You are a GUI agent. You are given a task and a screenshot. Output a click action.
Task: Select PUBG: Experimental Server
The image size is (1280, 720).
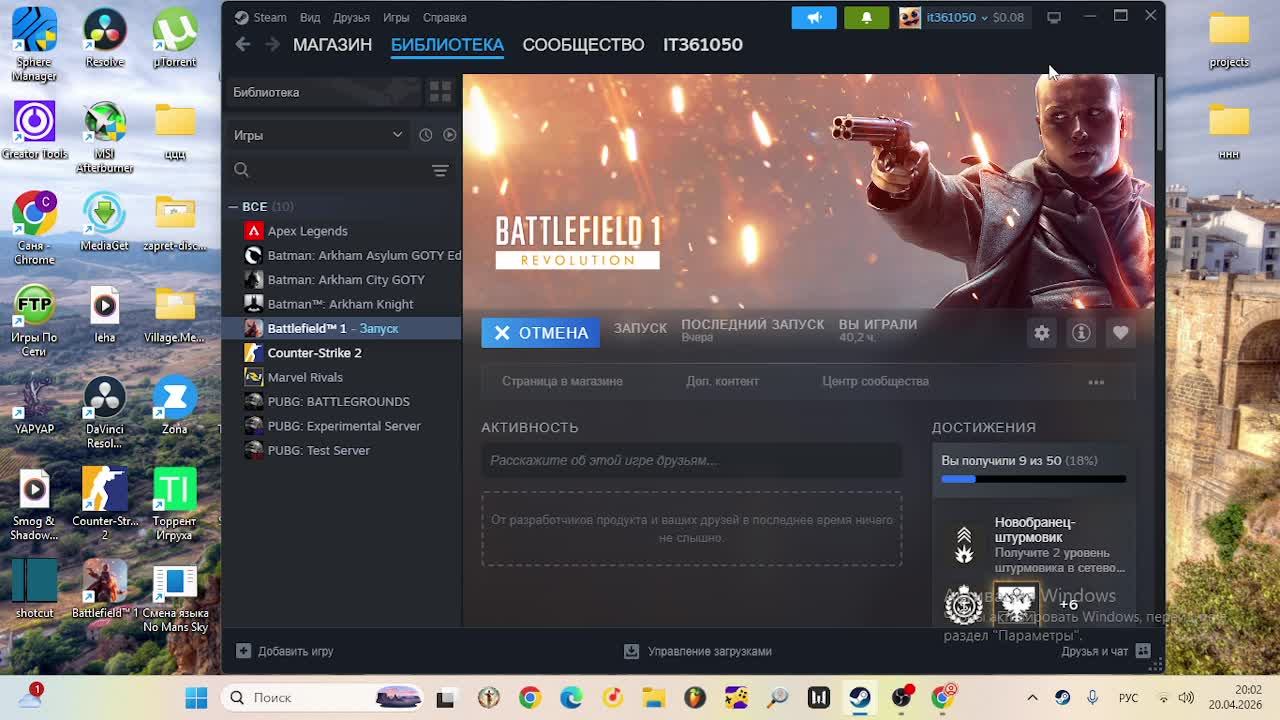pyautogui.click(x=342, y=426)
